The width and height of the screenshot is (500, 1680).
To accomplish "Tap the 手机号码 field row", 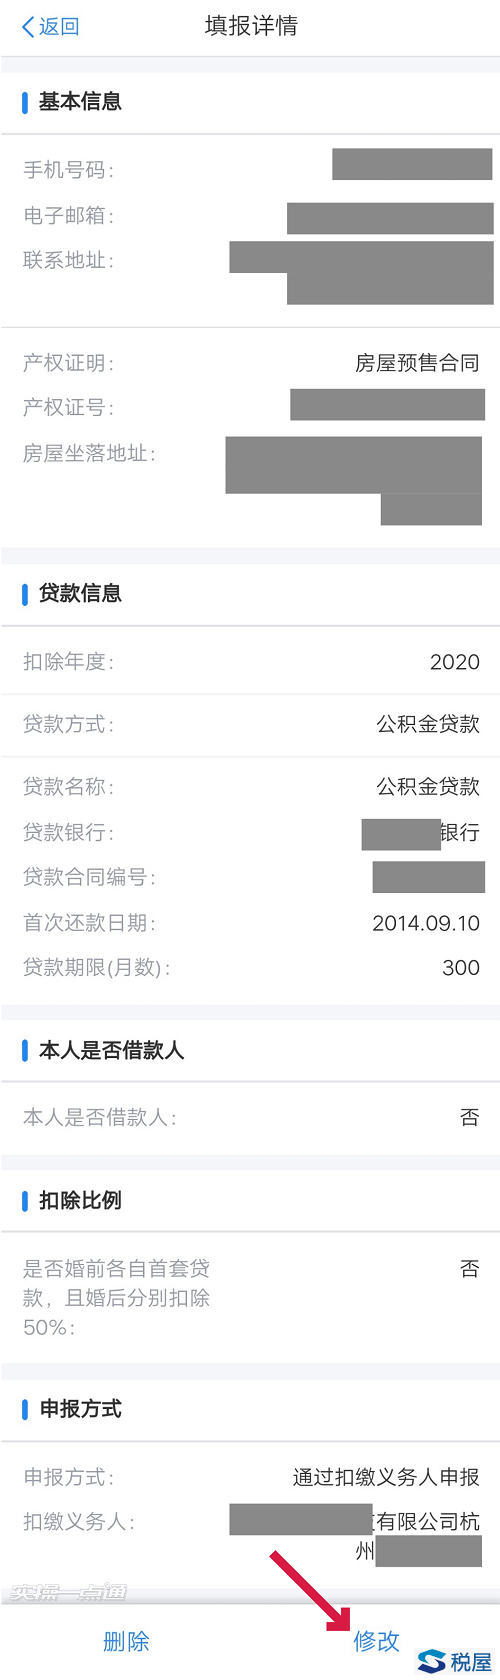I will tap(250, 169).
